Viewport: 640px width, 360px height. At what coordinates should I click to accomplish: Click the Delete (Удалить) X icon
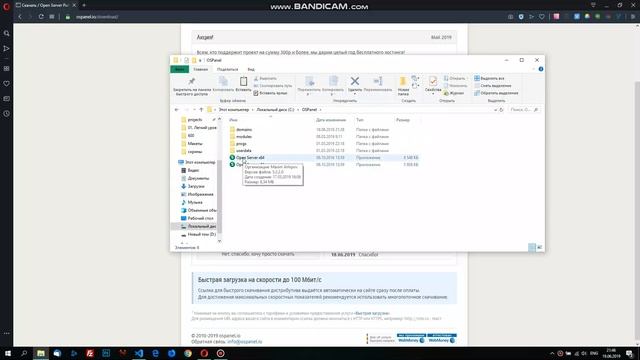pos(355,81)
